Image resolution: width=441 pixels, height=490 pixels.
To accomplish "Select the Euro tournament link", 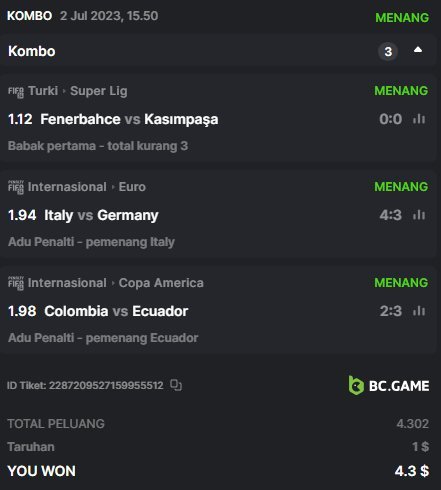I will pyautogui.click(x=132, y=187).
